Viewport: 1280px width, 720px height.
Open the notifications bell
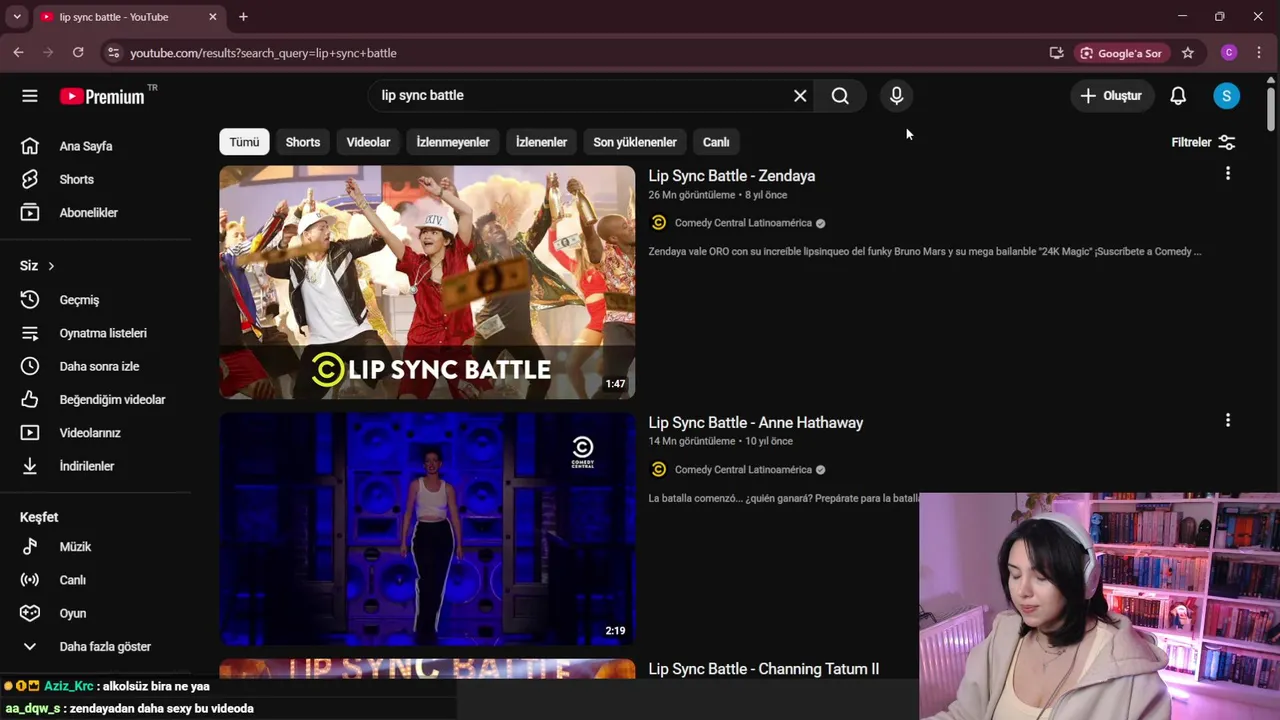pyautogui.click(x=1178, y=96)
